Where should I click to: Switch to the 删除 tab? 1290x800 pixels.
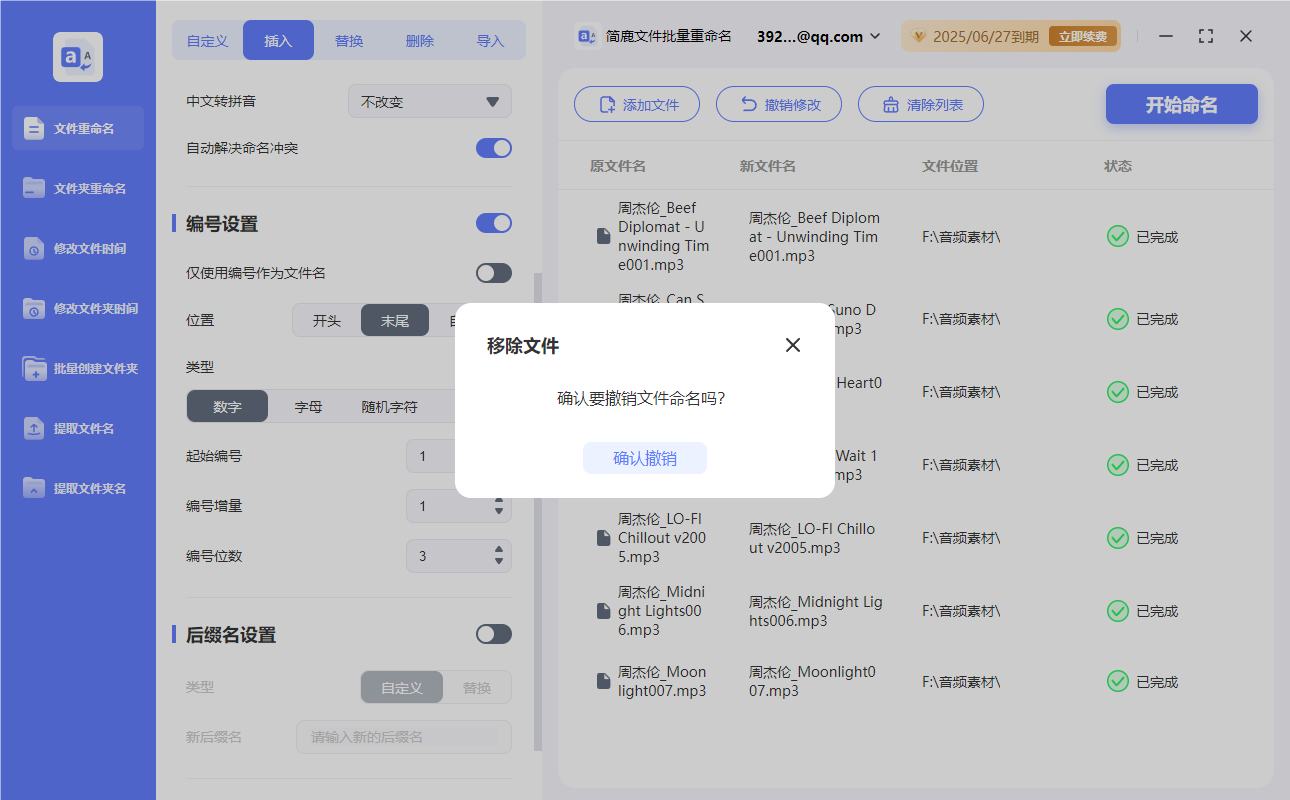pos(419,40)
